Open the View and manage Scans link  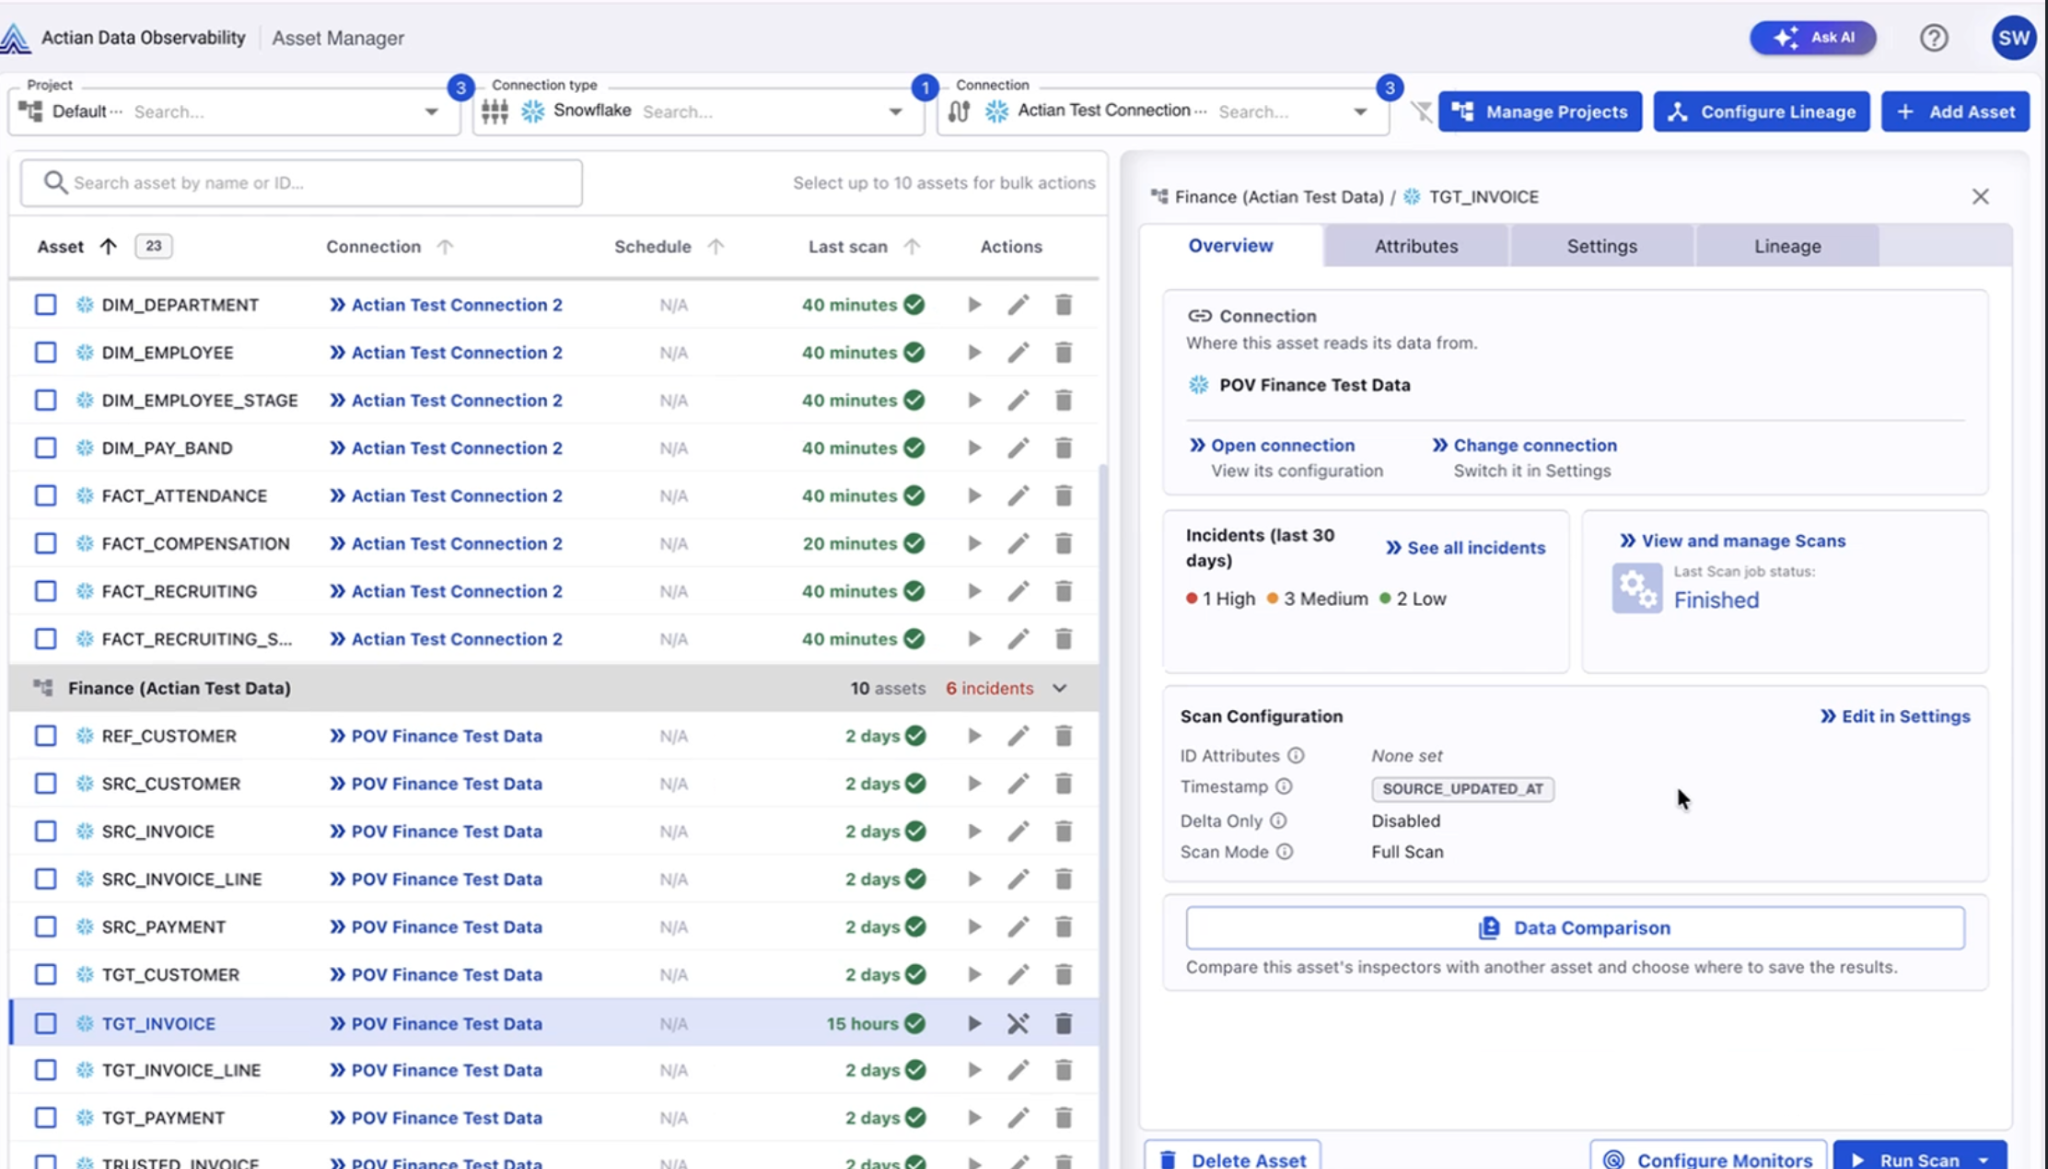pos(1733,541)
